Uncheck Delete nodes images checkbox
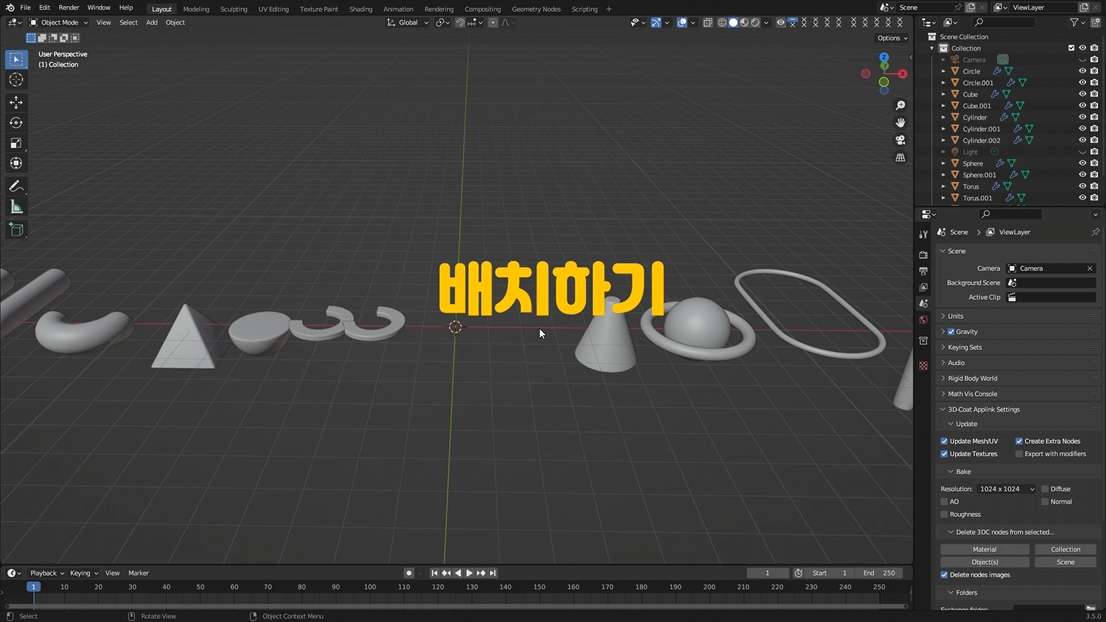This screenshot has width=1106, height=622. coord(944,575)
